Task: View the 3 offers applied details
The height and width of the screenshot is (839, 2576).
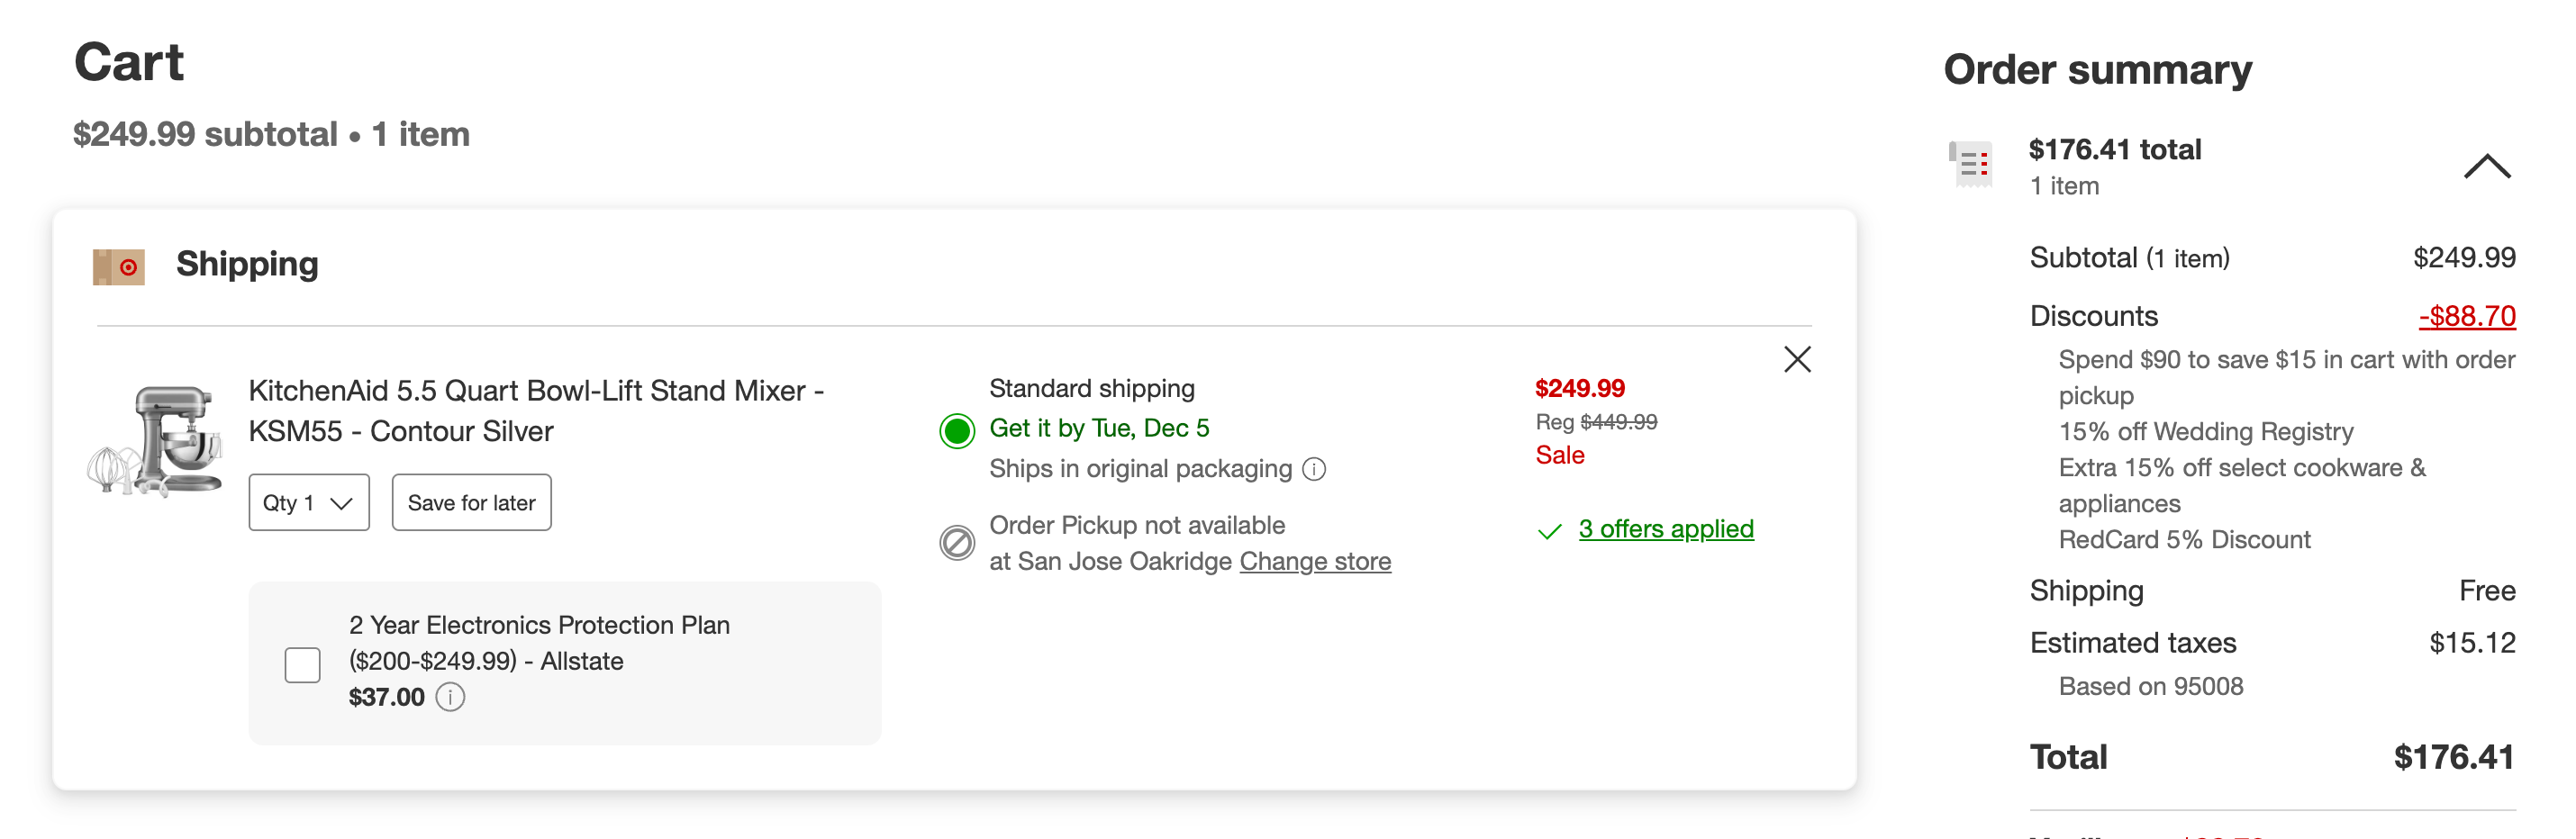Action: [x=1665, y=529]
